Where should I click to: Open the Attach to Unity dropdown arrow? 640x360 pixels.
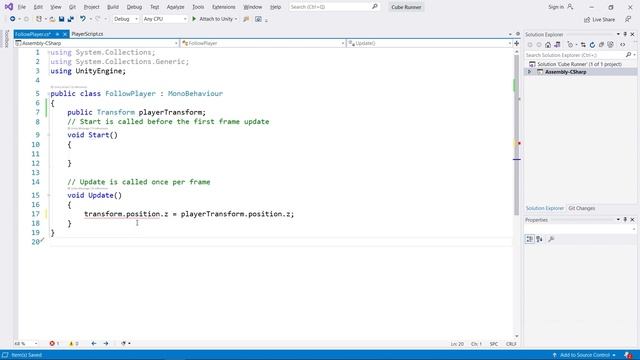(x=236, y=19)
